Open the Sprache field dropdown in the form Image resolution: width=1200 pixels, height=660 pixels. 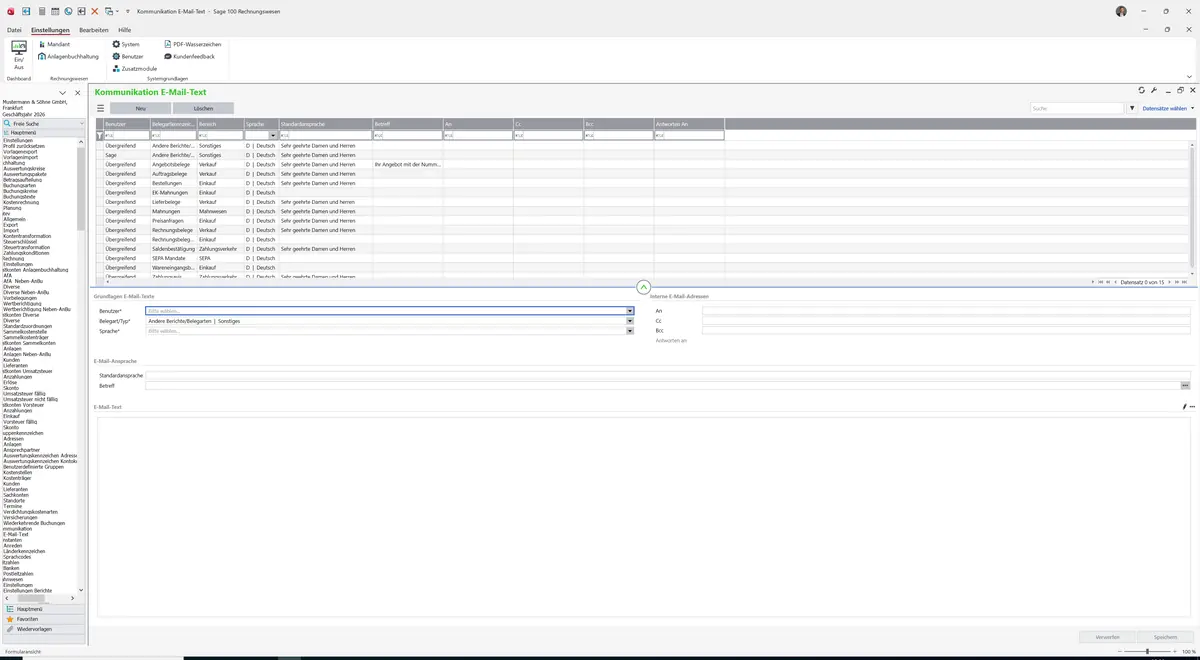click(x=630, y=331)
